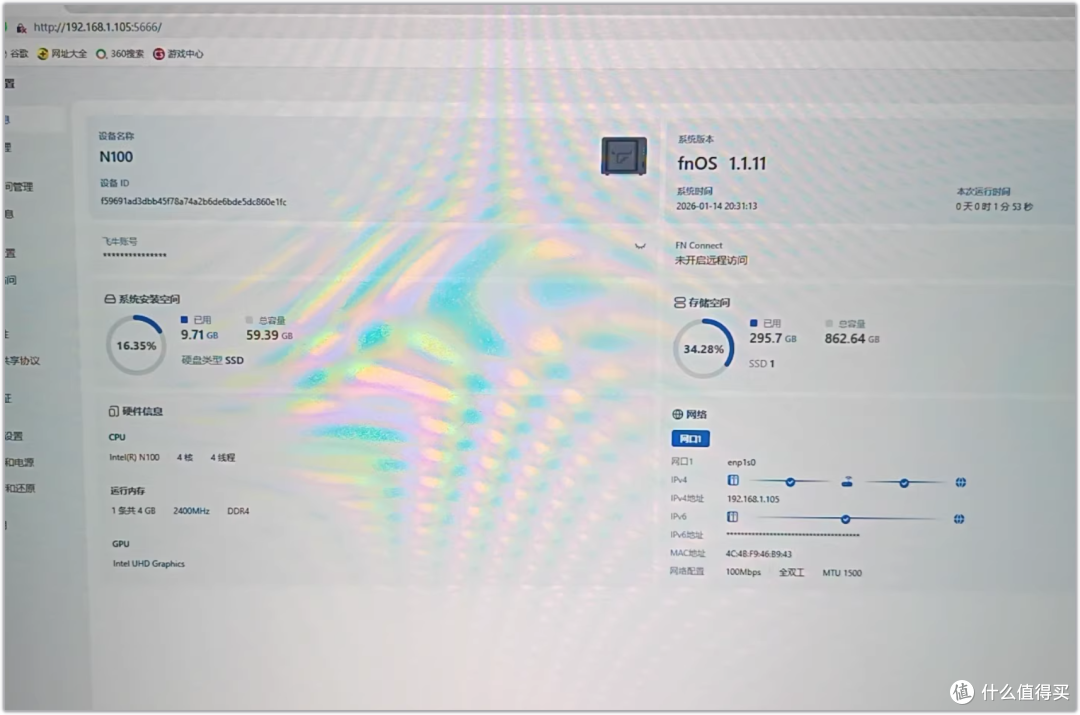Open the 网址大全 bookmark
The height and width of the screenshot is (715, 1080).
(62, 54)
